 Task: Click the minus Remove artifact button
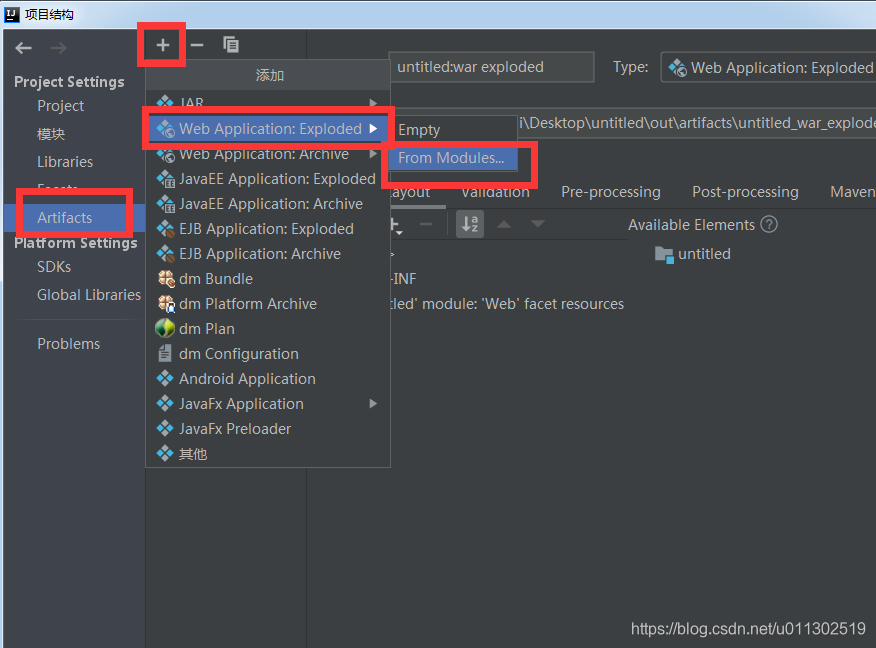pyautogui.click(x=197, y=45)
